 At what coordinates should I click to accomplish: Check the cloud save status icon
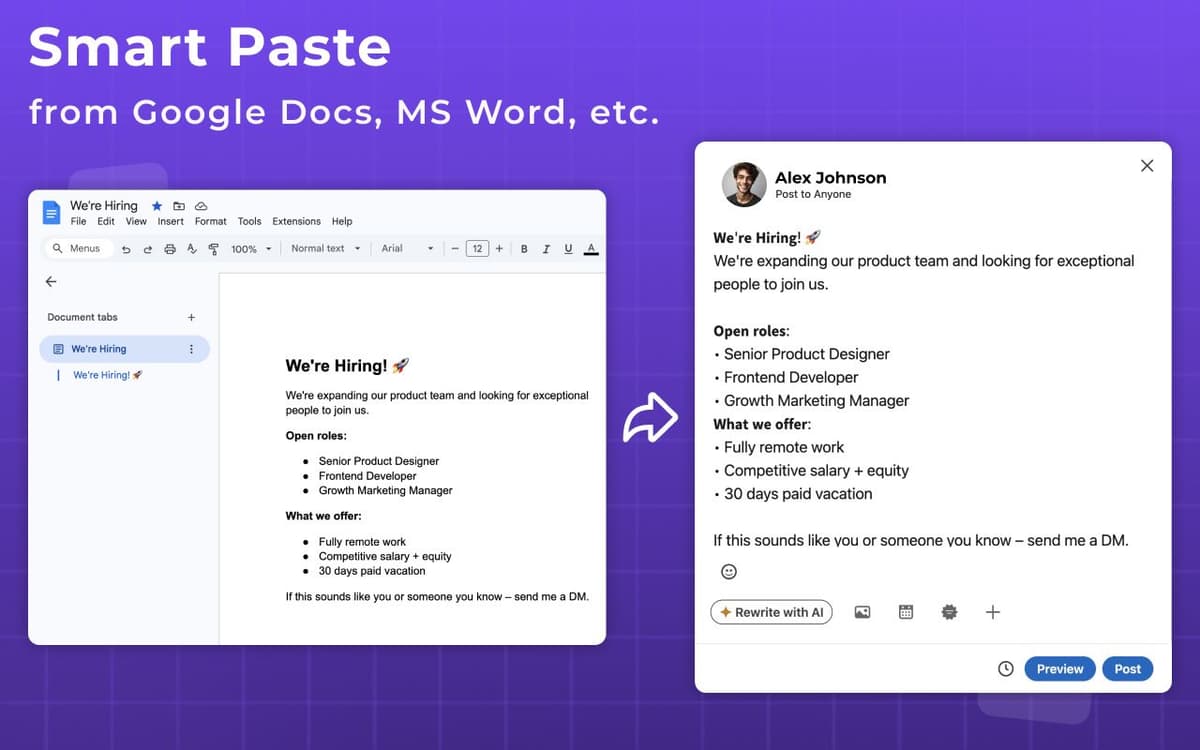coord(200,206)
